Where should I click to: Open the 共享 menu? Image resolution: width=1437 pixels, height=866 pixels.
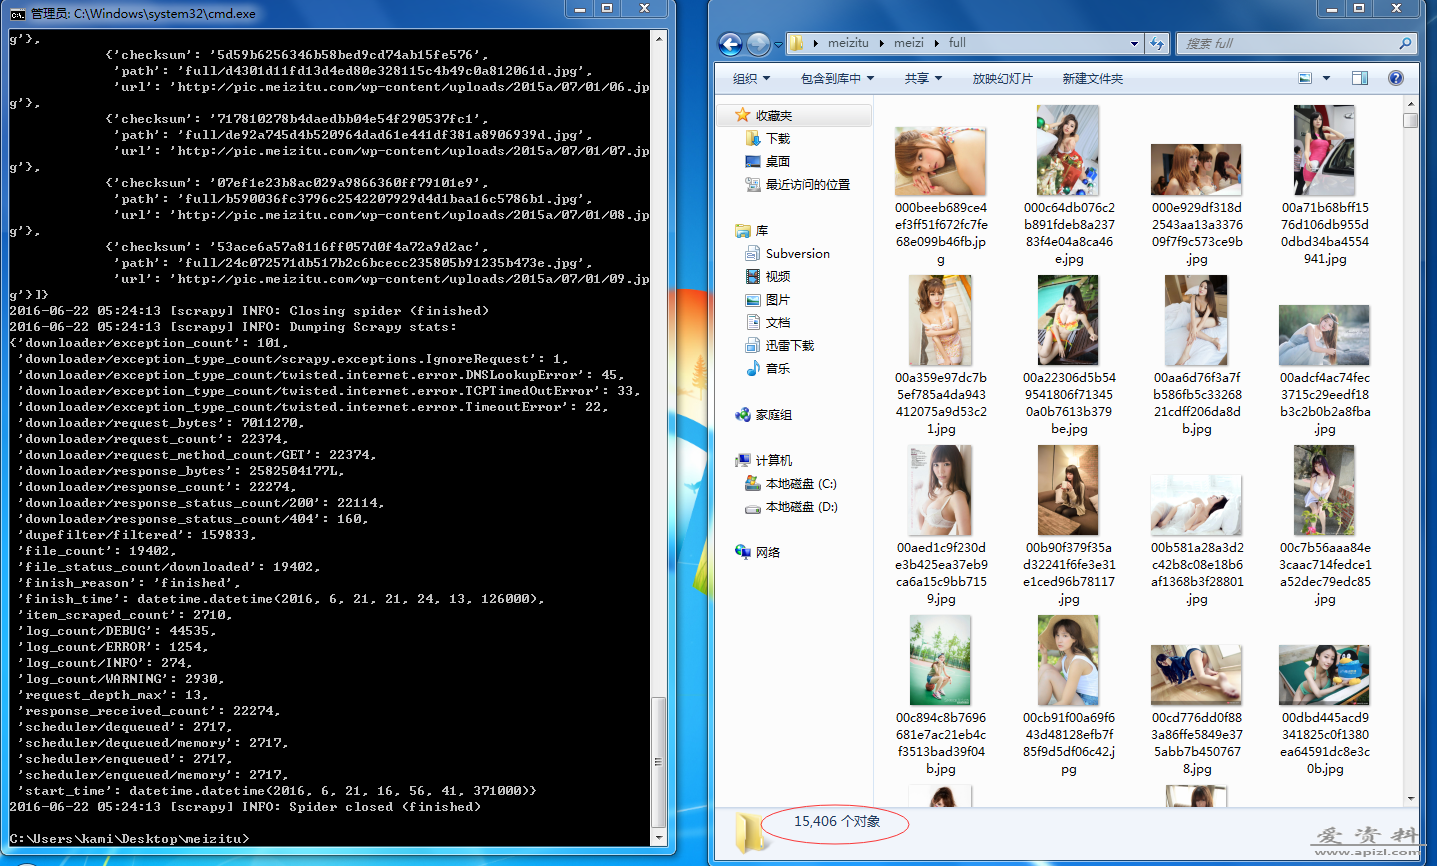coord(923,78)
